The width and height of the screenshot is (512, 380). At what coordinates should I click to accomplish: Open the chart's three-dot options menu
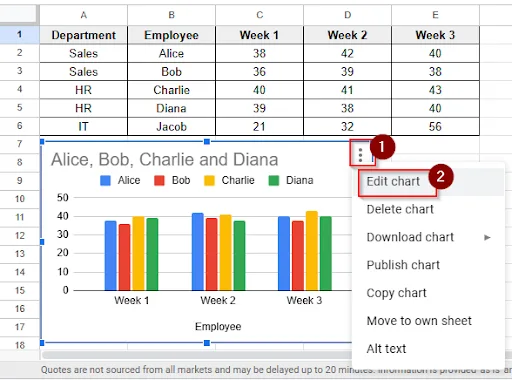coord(360,155)
